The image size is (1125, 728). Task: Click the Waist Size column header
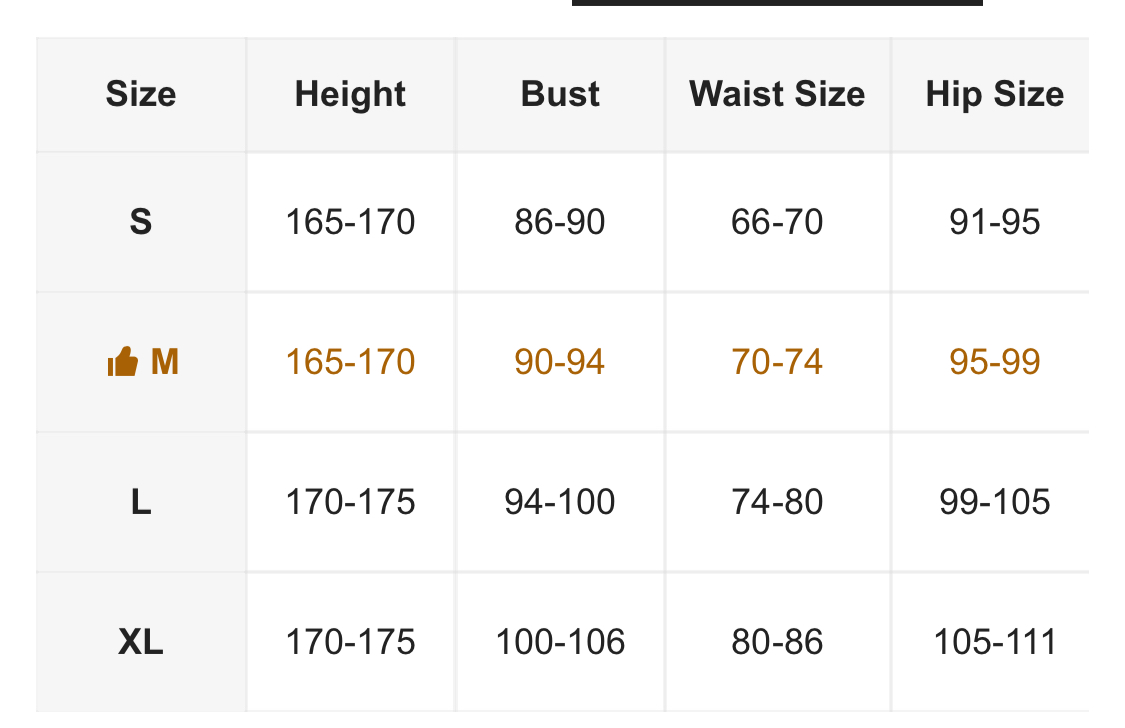[x=777, y=94]
